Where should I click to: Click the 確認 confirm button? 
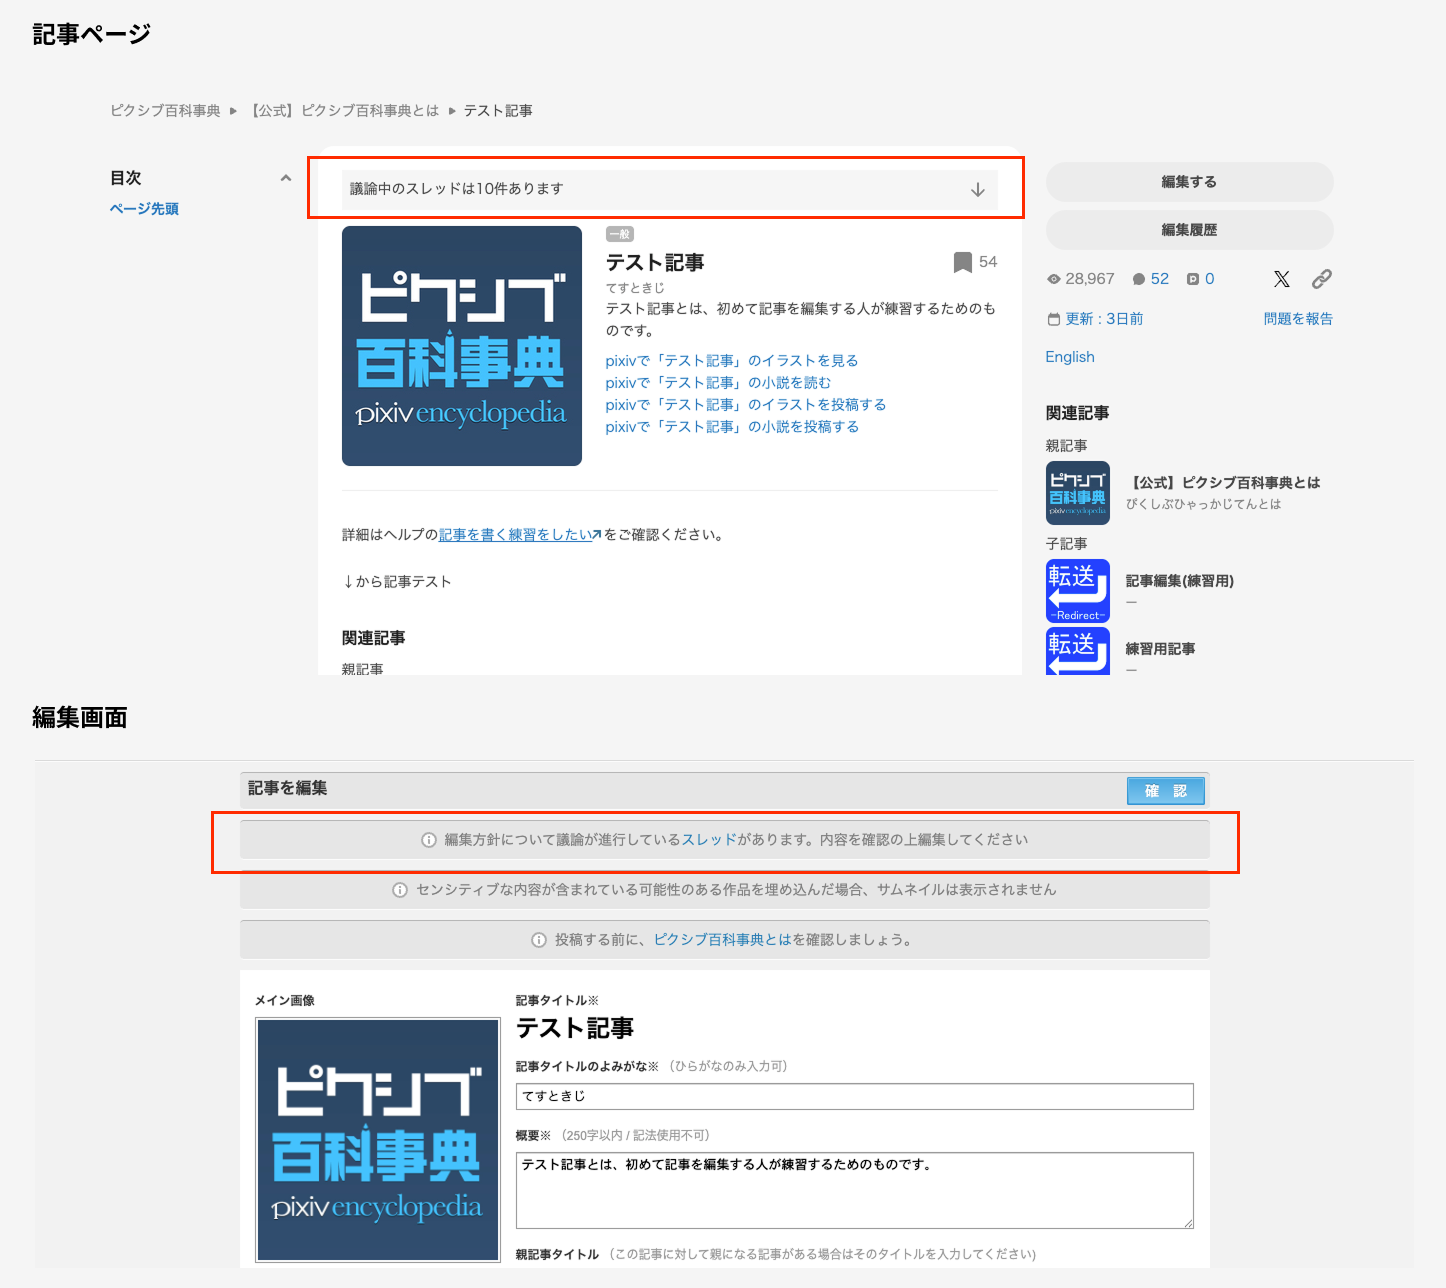[x=1166, y=791]
